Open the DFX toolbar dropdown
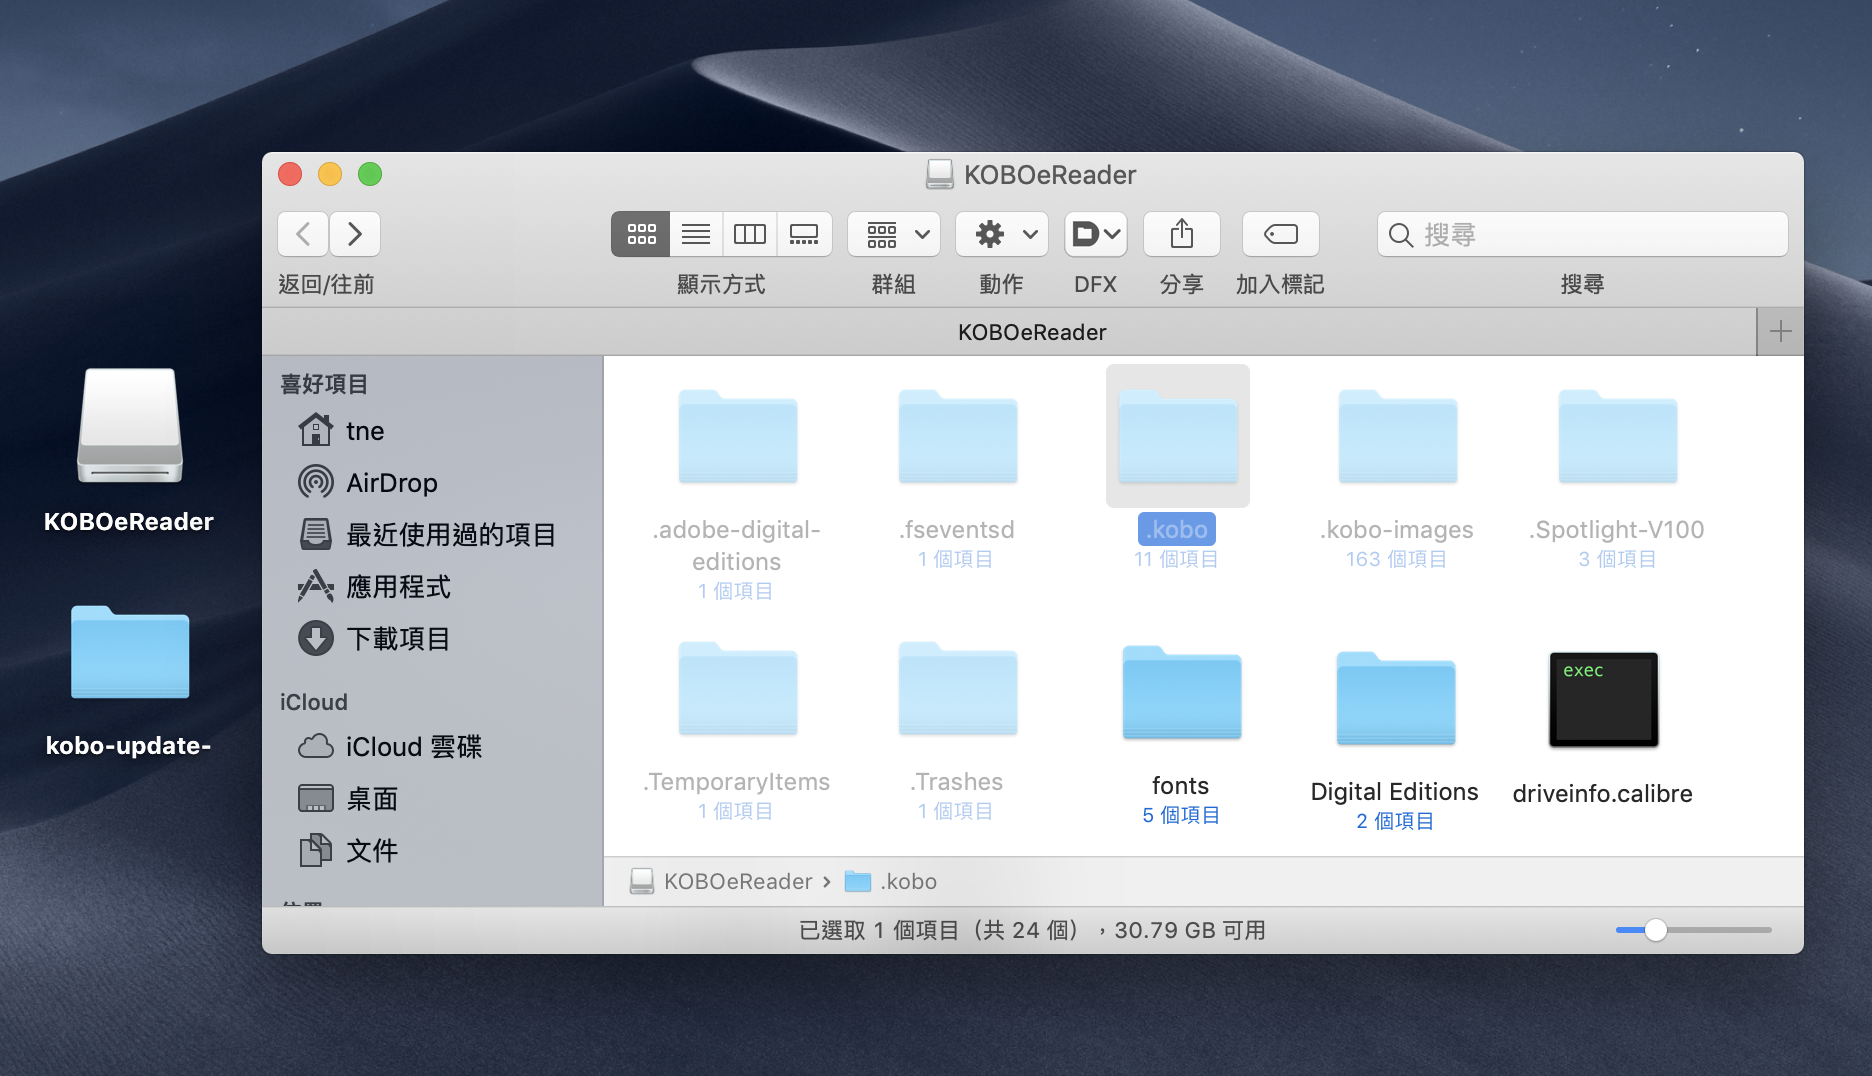 pyautogui.click(x=1096, y=234)
